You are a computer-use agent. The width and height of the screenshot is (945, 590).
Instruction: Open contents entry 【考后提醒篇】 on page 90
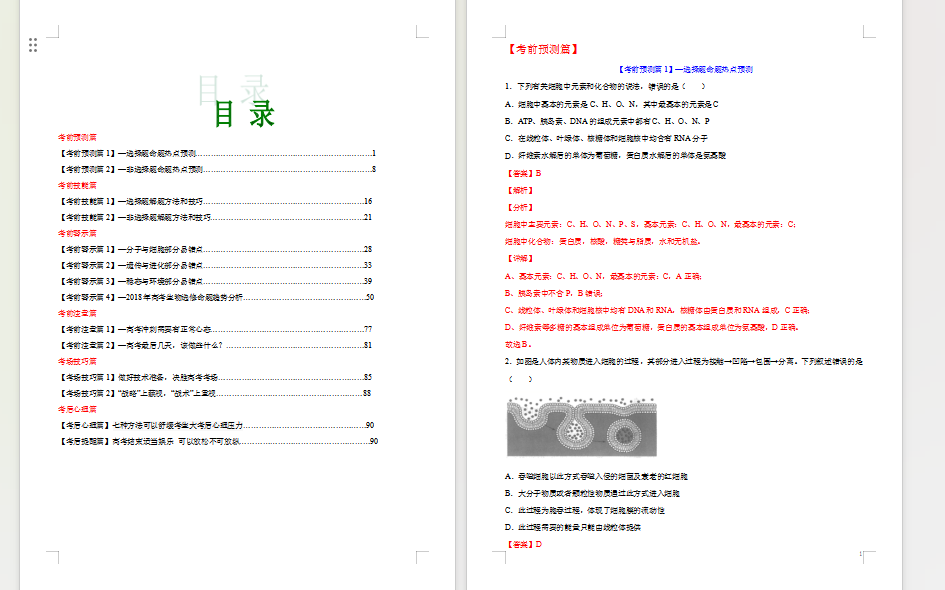point(218,441)
